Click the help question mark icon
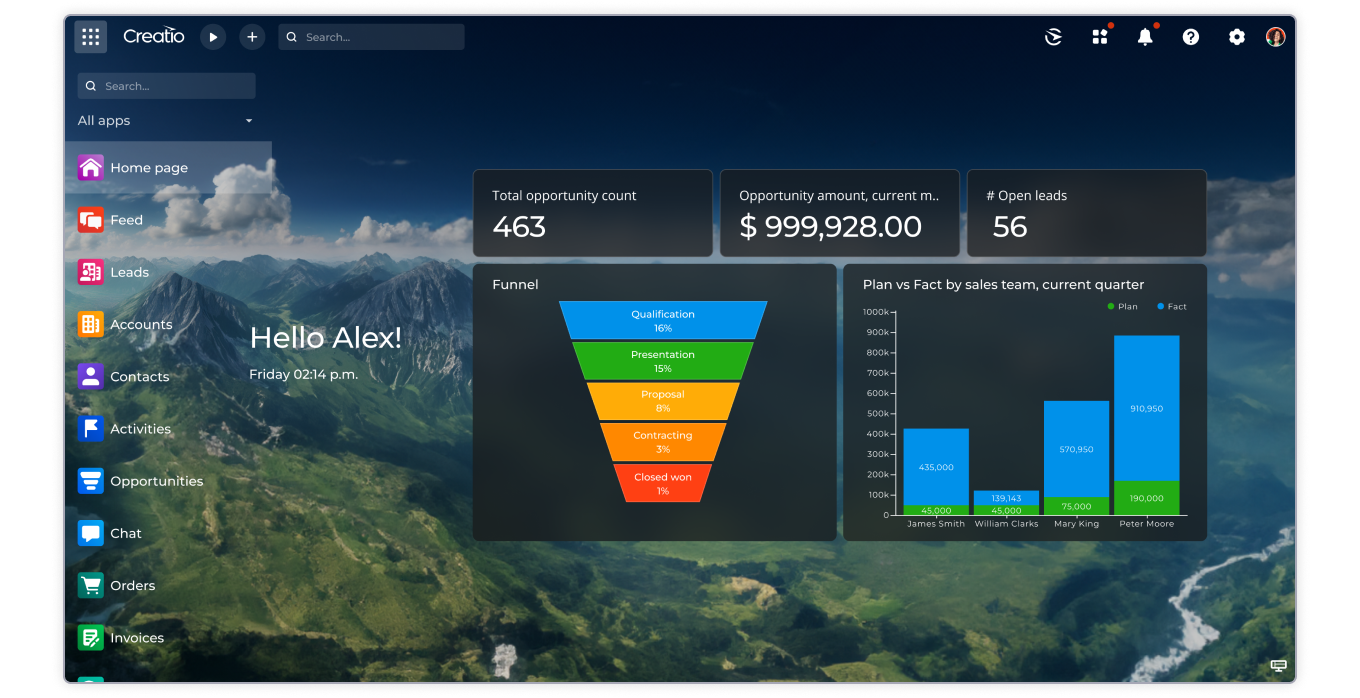 click(x=1190, y=37)
